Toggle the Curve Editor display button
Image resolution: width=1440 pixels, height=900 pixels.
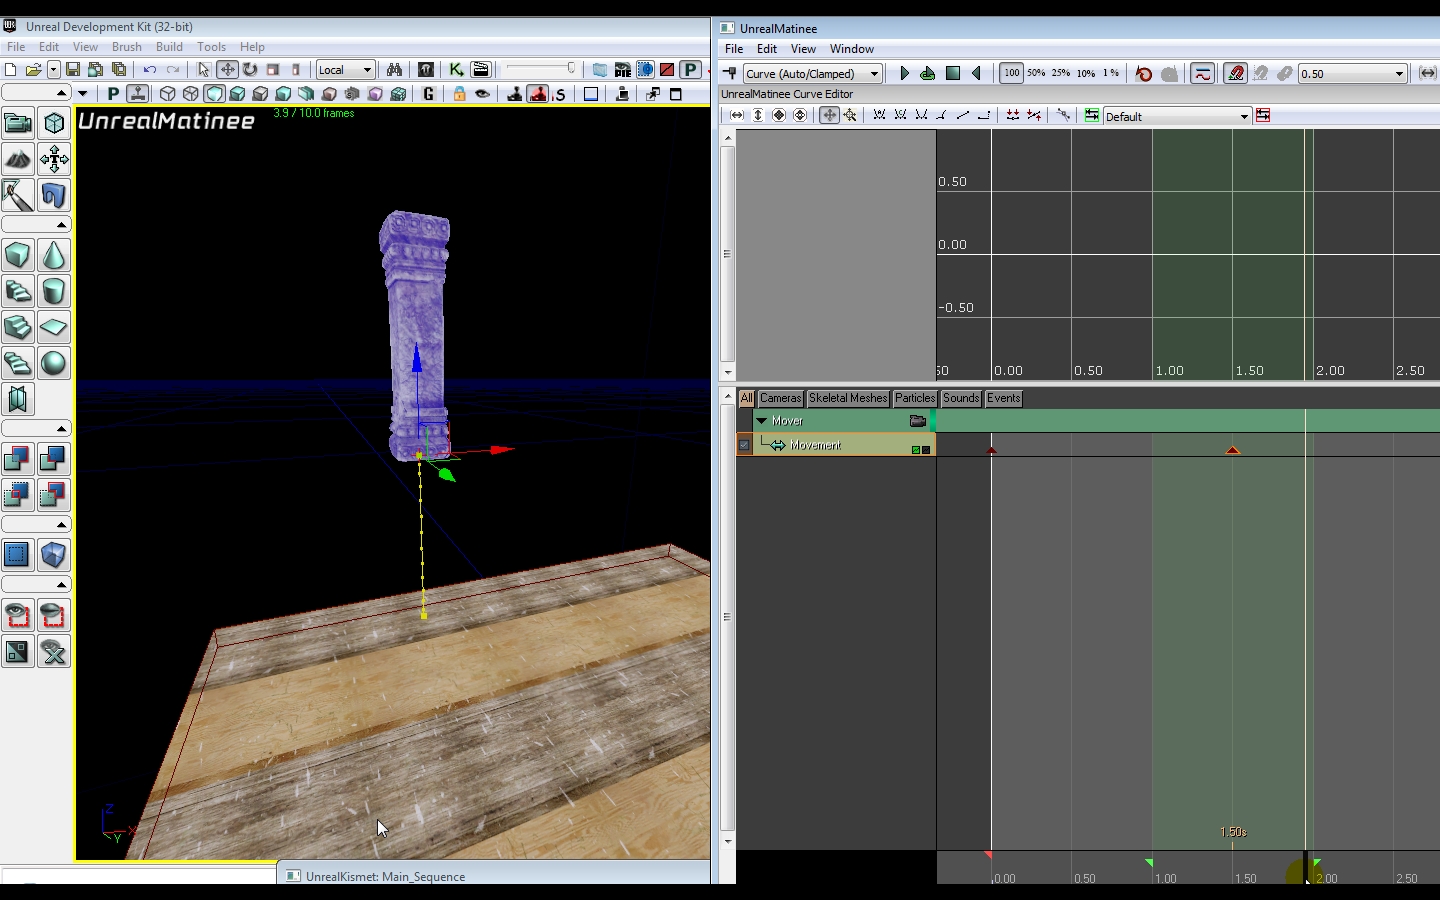click(x=1203, y=73)
